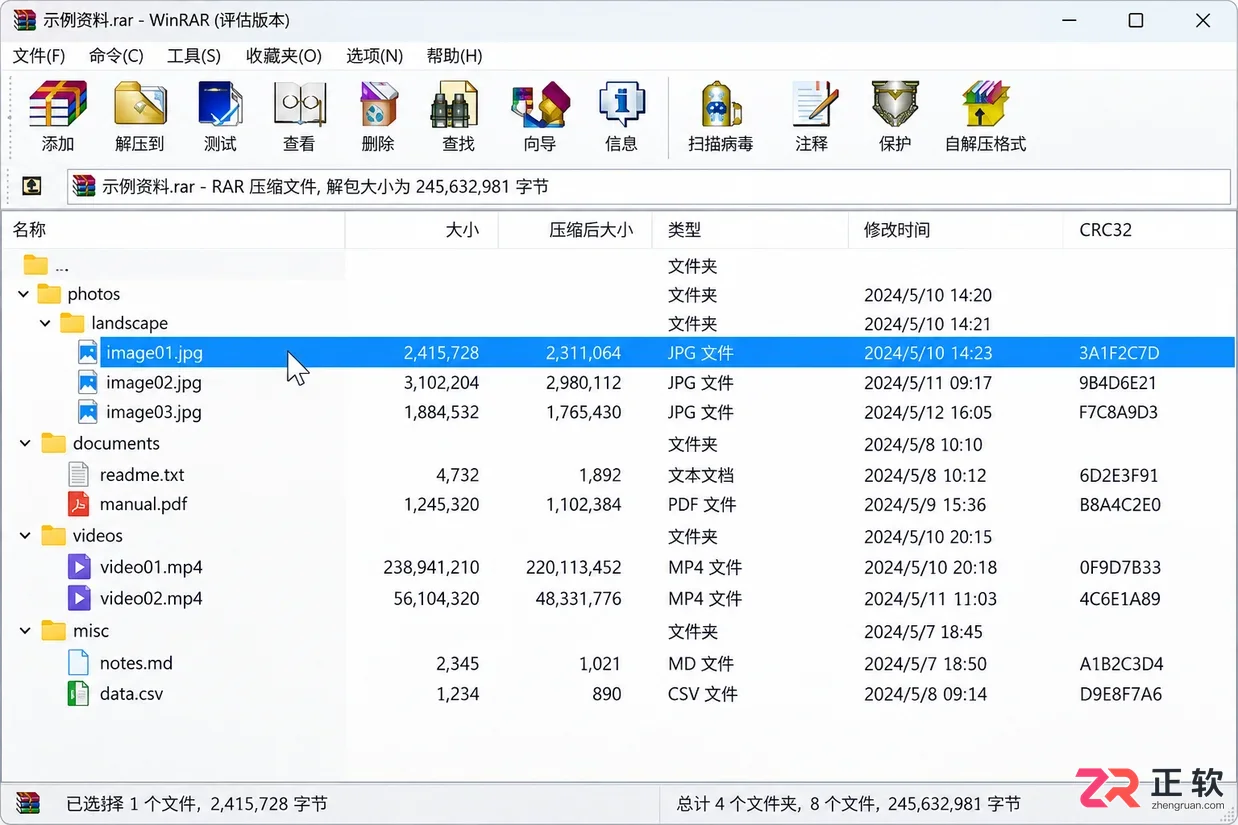Click the CRC value D9E8F7A6

tap(1121, 694)
